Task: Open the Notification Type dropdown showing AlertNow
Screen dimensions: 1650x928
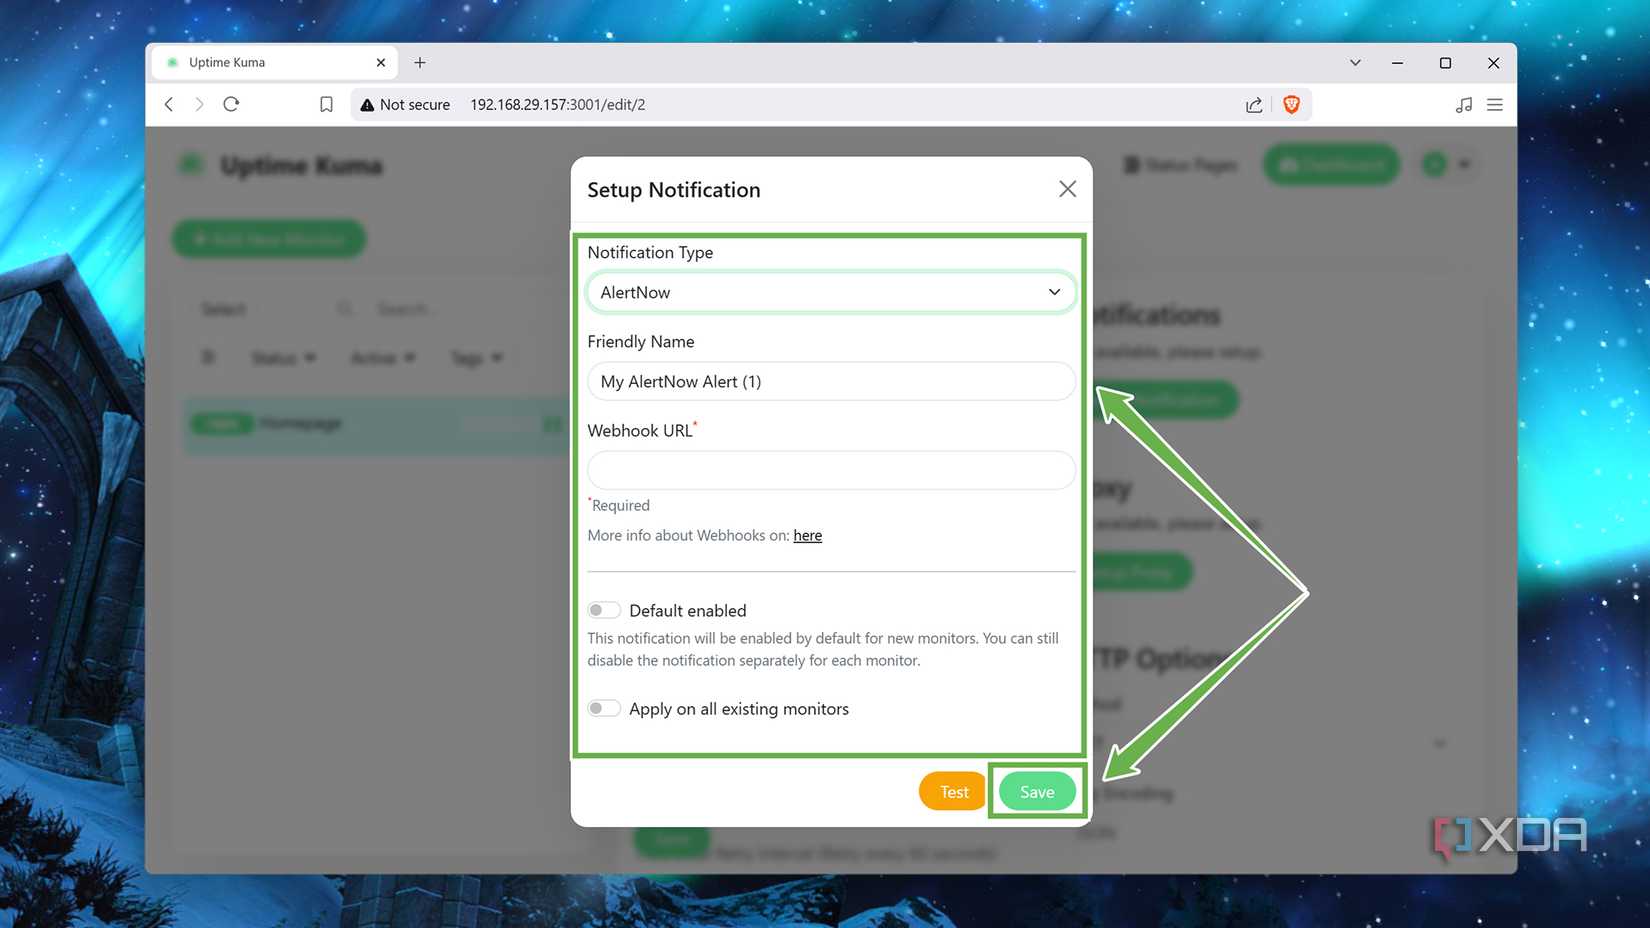Action: pos(831,292)
